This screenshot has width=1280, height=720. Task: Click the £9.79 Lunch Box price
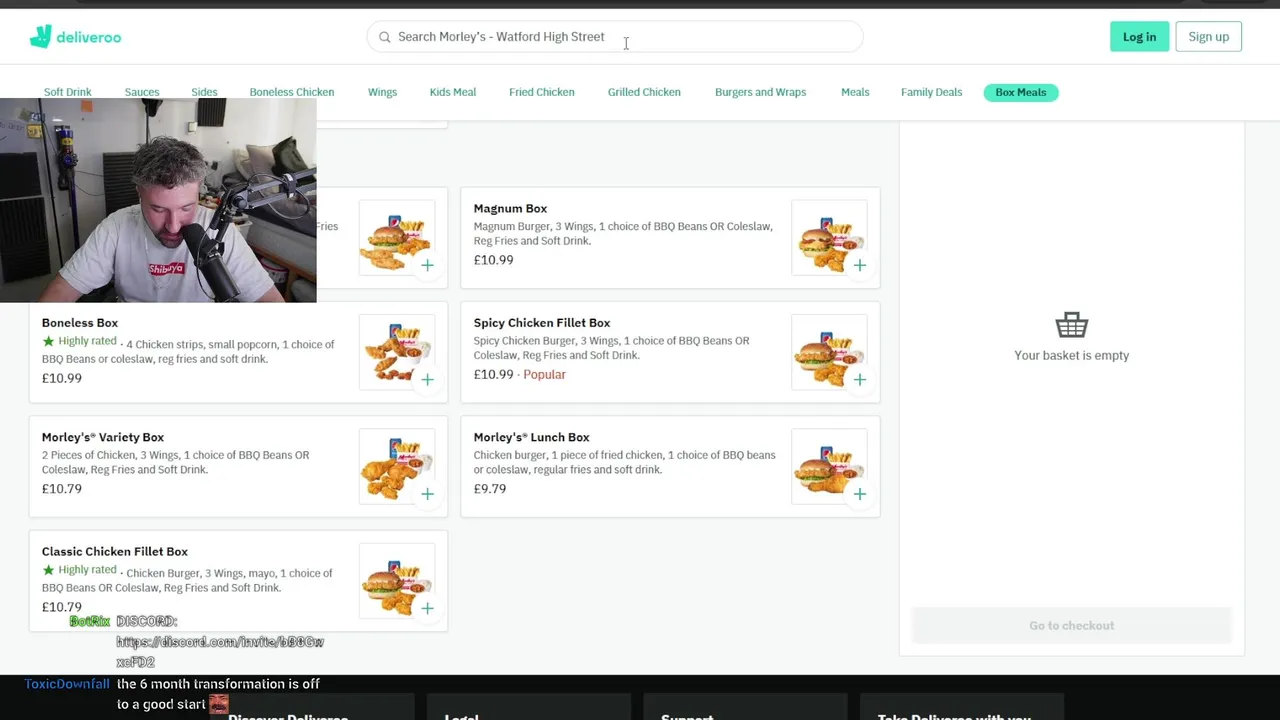pyautogui.click(x=490, y=489)
